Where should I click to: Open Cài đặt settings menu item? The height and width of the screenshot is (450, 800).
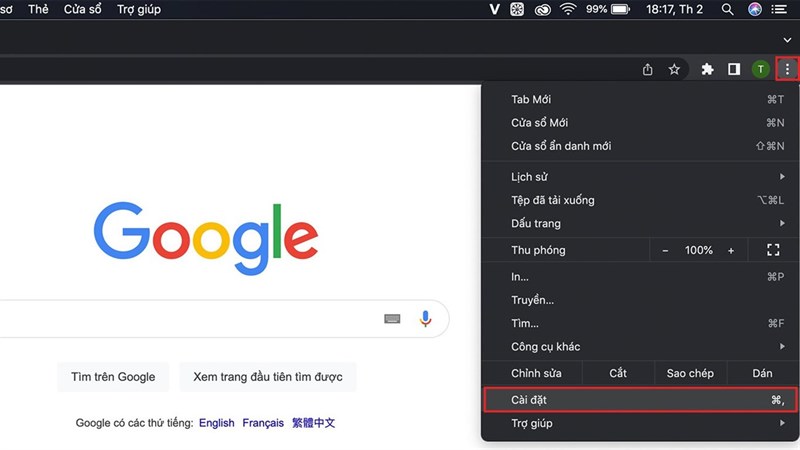pyautogui.click(x=640, y=399)
